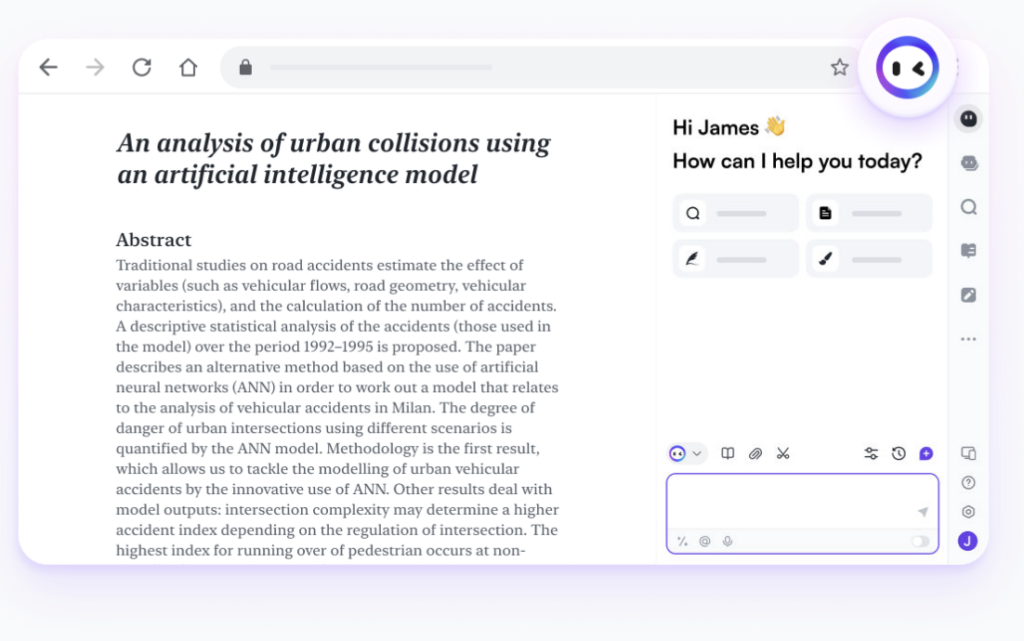Select the quill writing suggestion card
This screenshot has height=641, width=1024.
735,258
